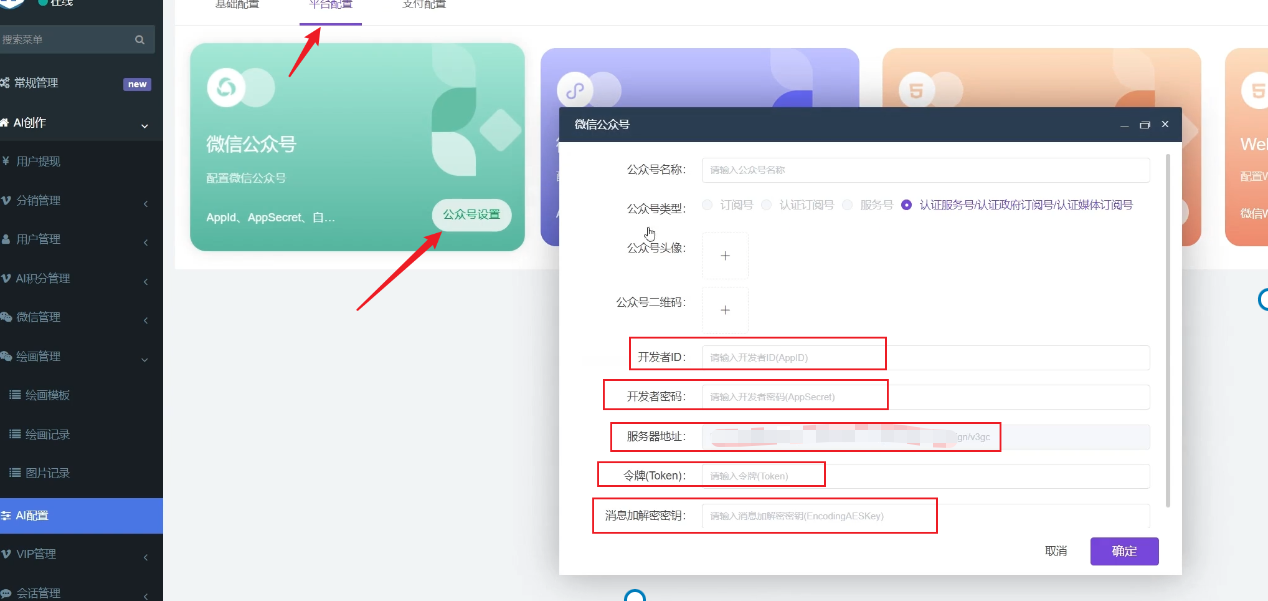Click the 开发者密码 (AppSecret) input field

point(926,397)
